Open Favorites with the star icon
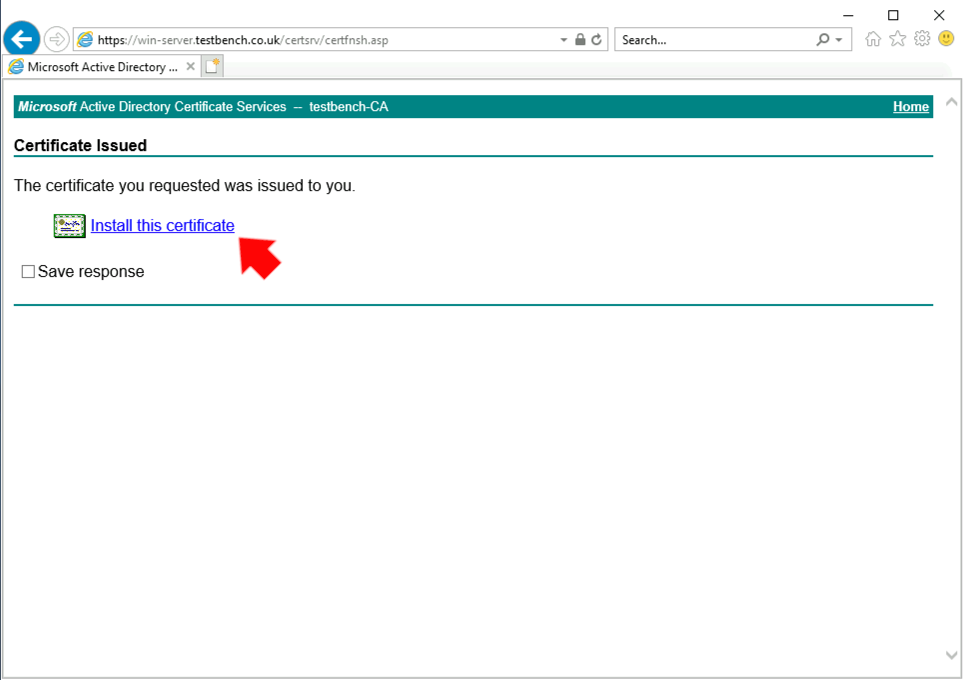The image size is (963, 680). [897, 39]
